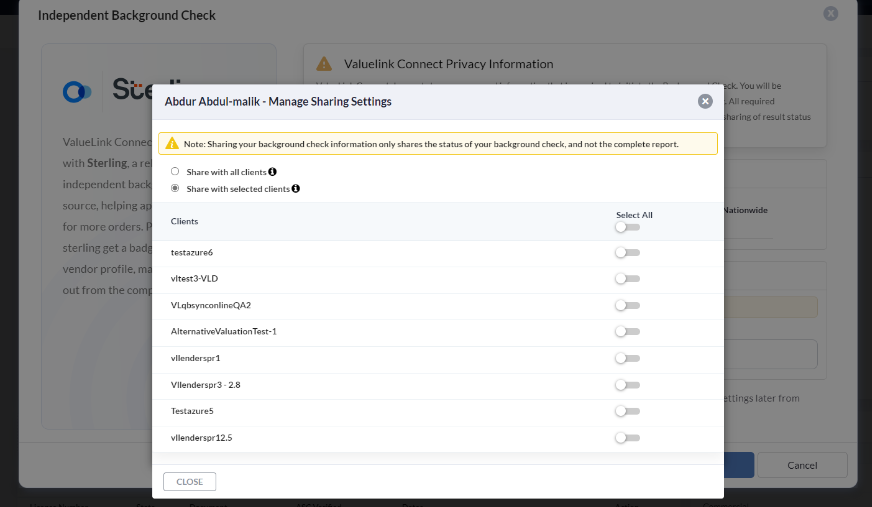Image resolution: width=872 pixels, height=507 pixels.
Task: Enable sharing toggle for vltest3-VLD
Action: (x=627, y=279)
